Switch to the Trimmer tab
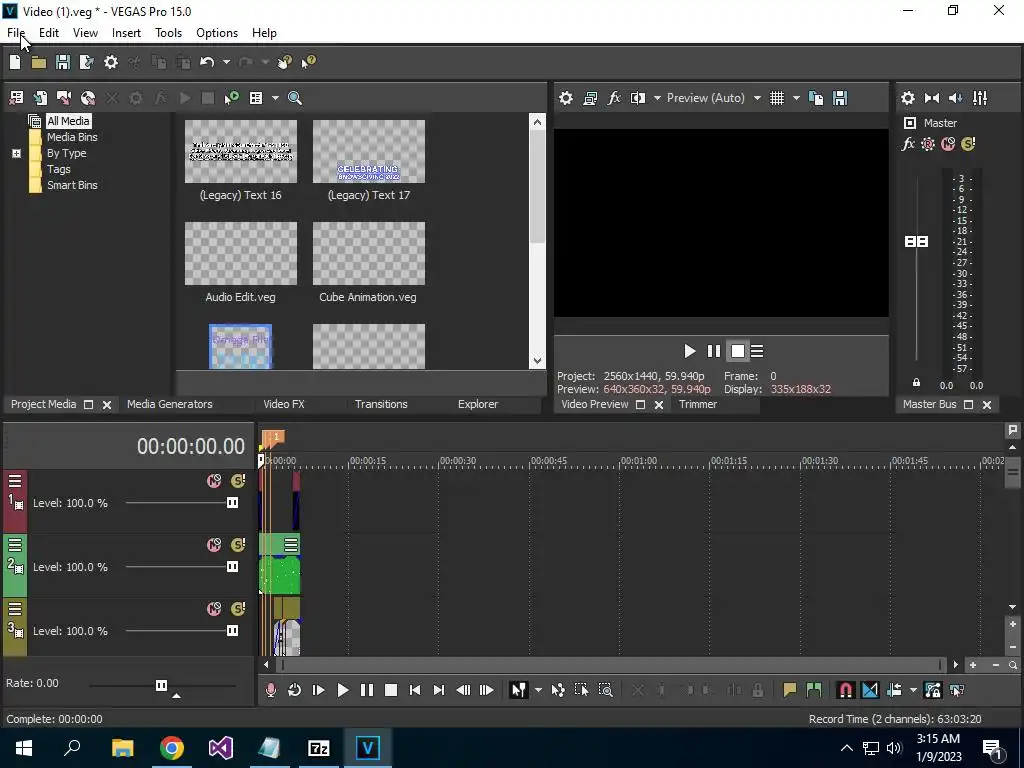The width and height of the screenshot is (1024, 768). pos(698,404)
